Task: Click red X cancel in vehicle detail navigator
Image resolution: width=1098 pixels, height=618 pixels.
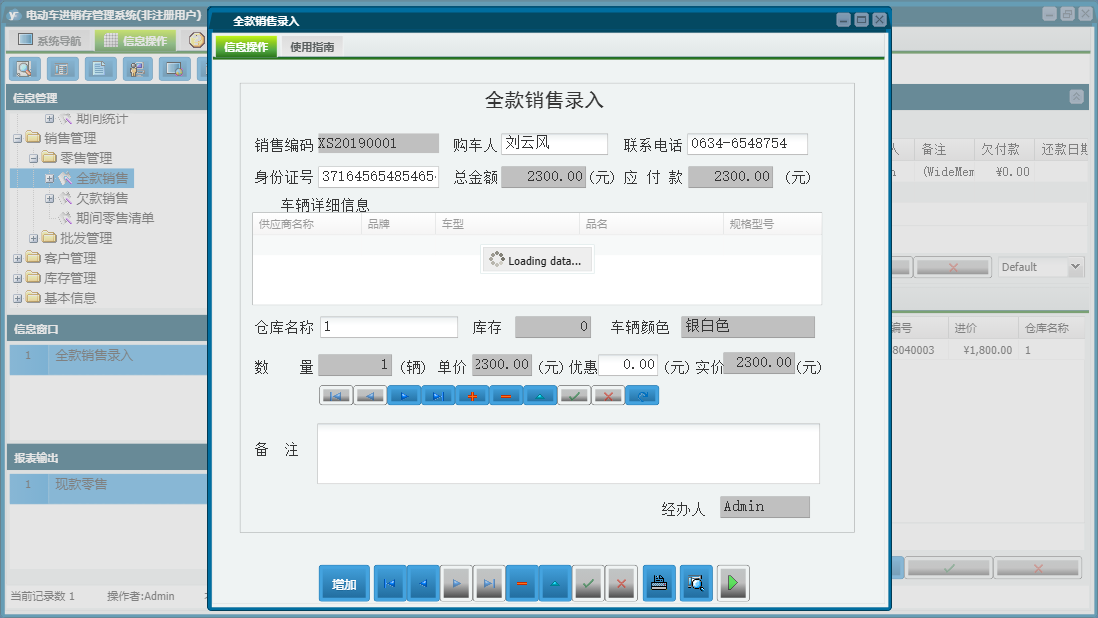Action: coord(609,396)
